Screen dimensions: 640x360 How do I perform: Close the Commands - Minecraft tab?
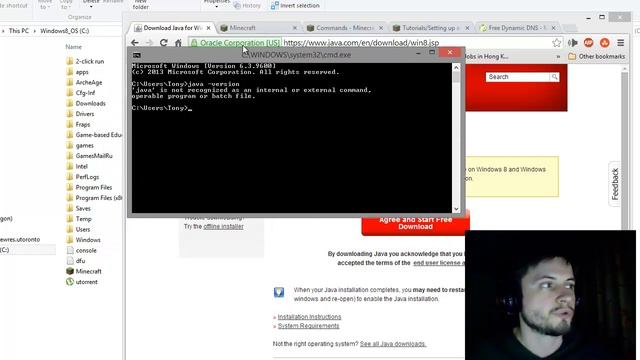click(381, 28)
